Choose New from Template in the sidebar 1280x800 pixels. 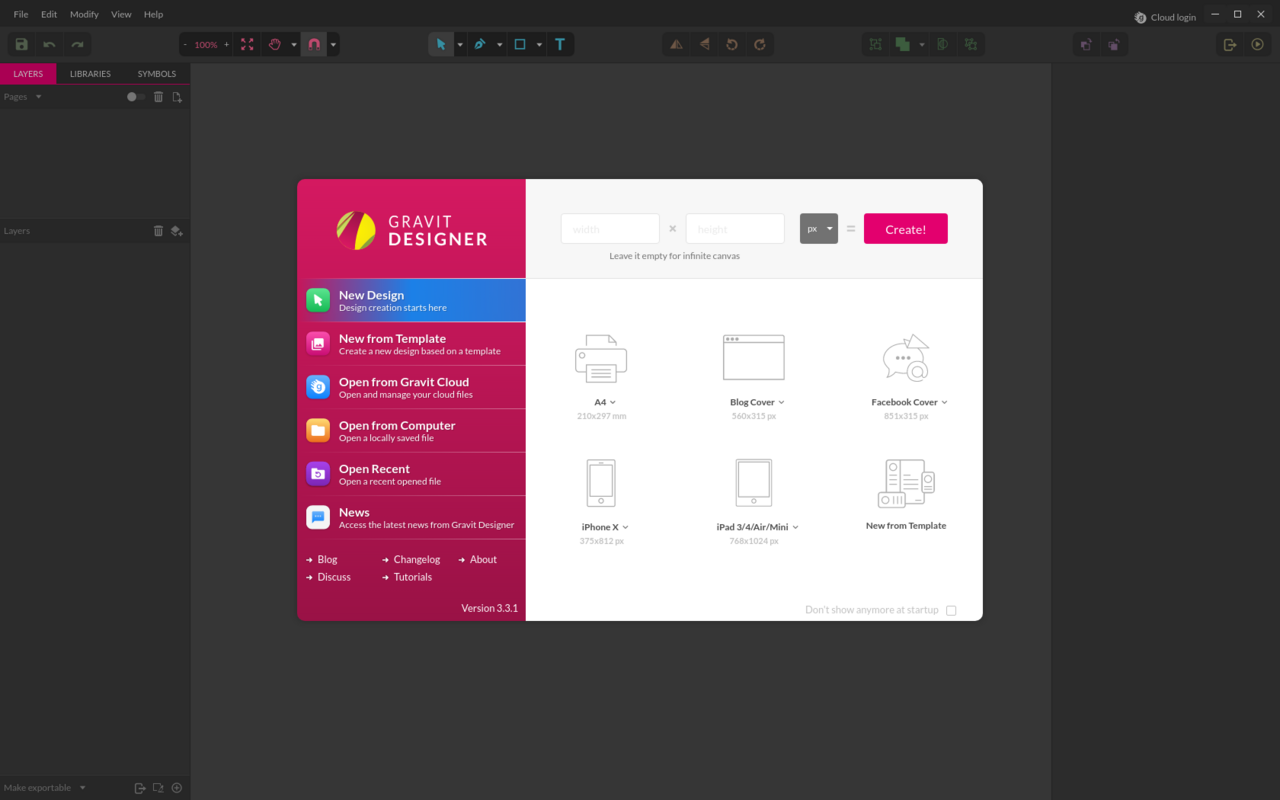(411, 344)
